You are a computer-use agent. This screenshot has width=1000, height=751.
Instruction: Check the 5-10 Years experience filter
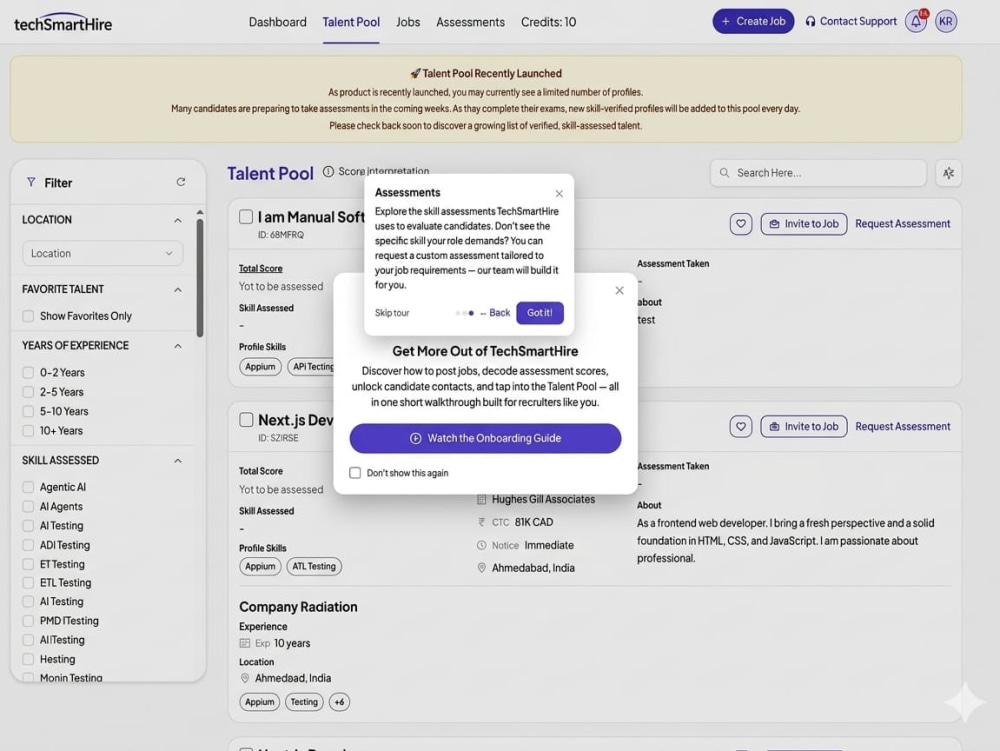(28, 411)
